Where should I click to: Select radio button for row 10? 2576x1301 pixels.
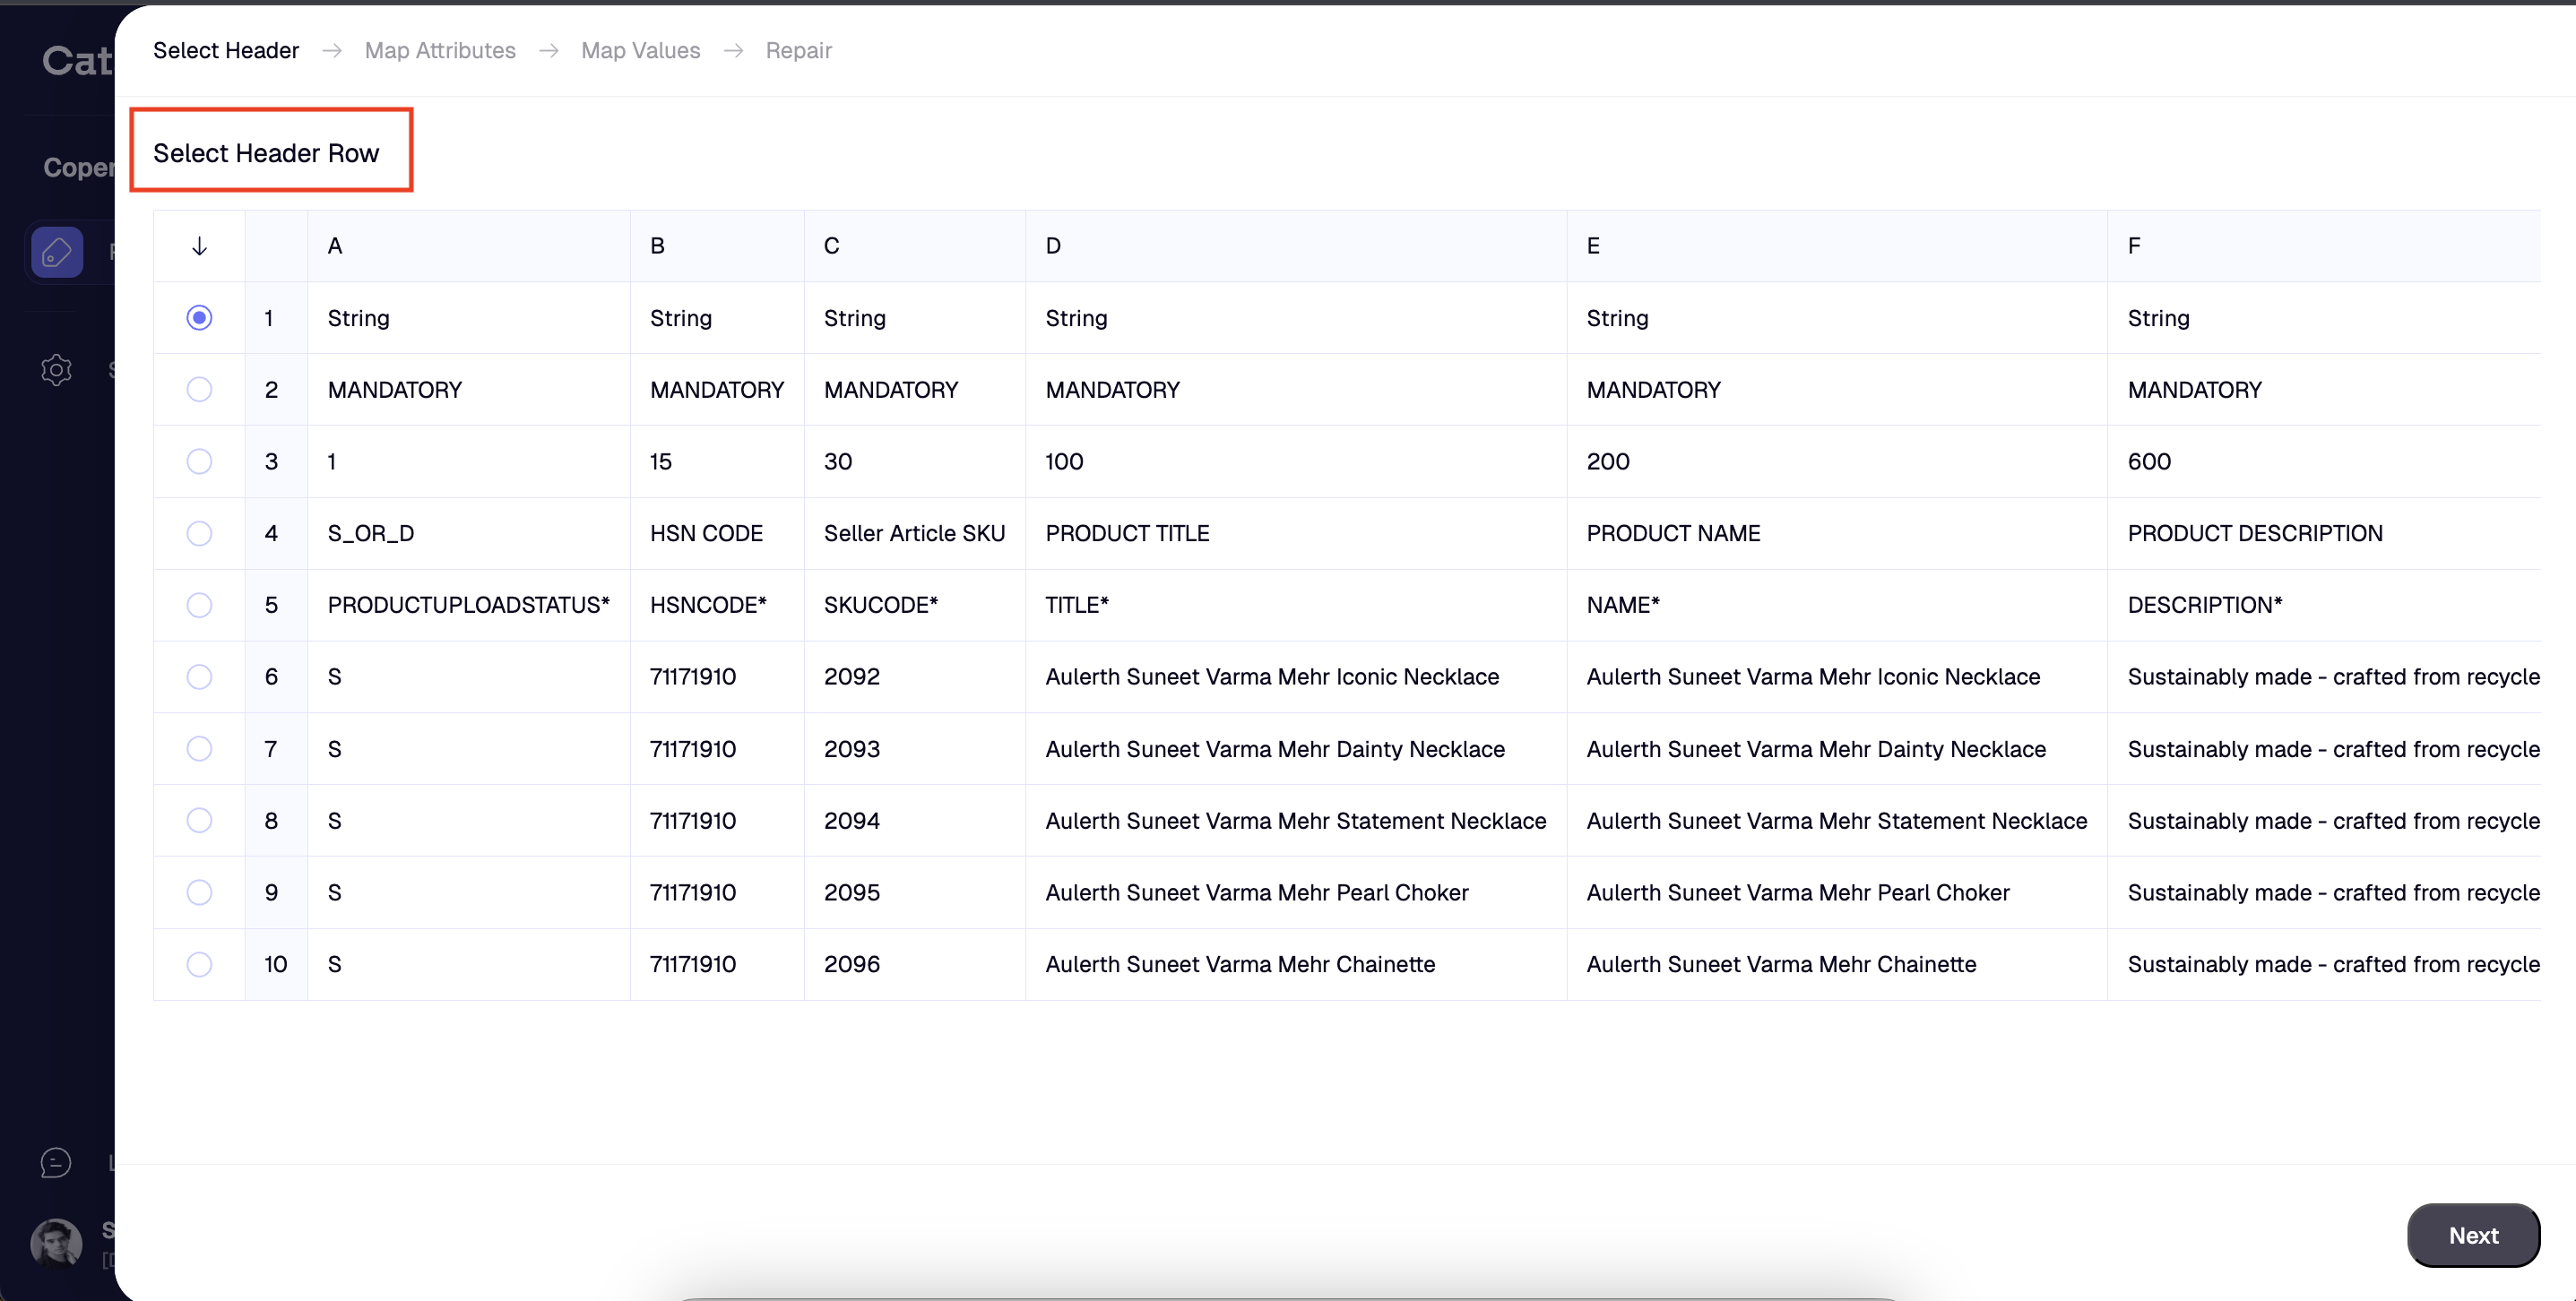199,964
